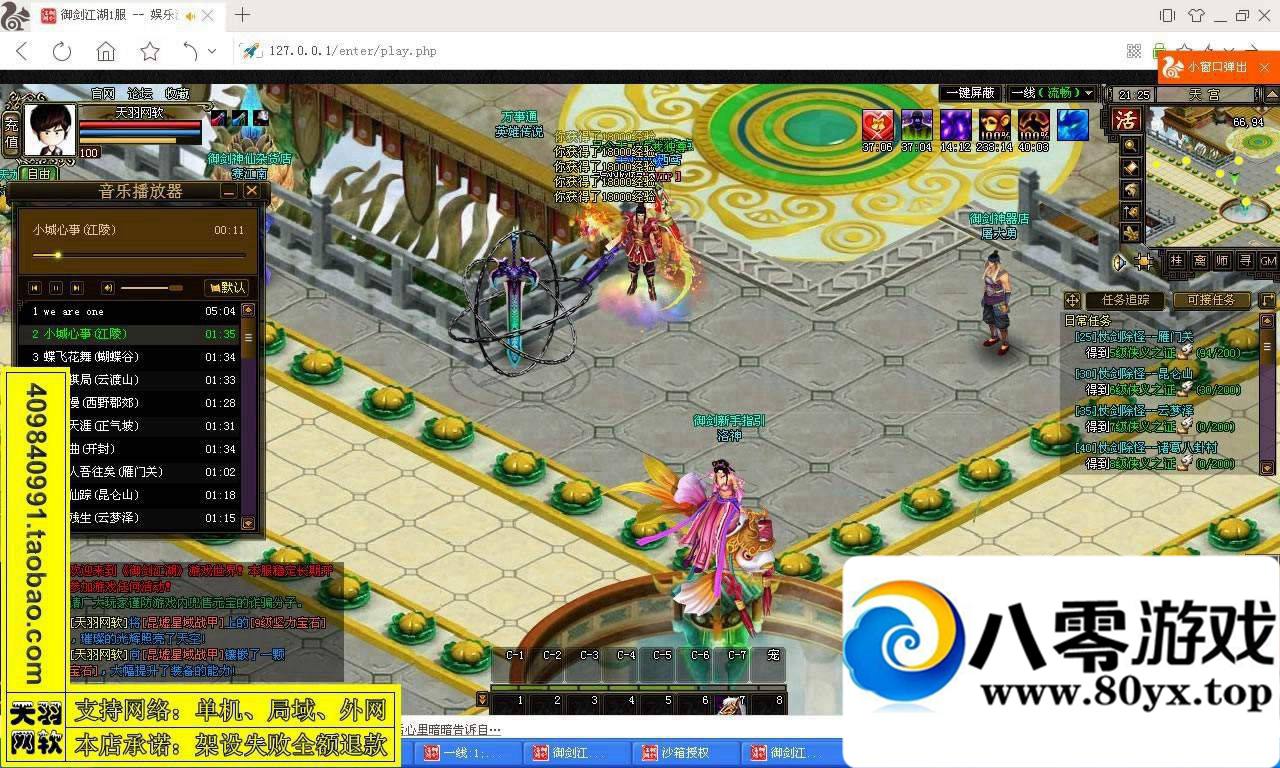The height and width of the screenshot is (768, 1280).
Task: Open quest [25]快剑除怪—雁门关
Action: [x=1134, y=337]
